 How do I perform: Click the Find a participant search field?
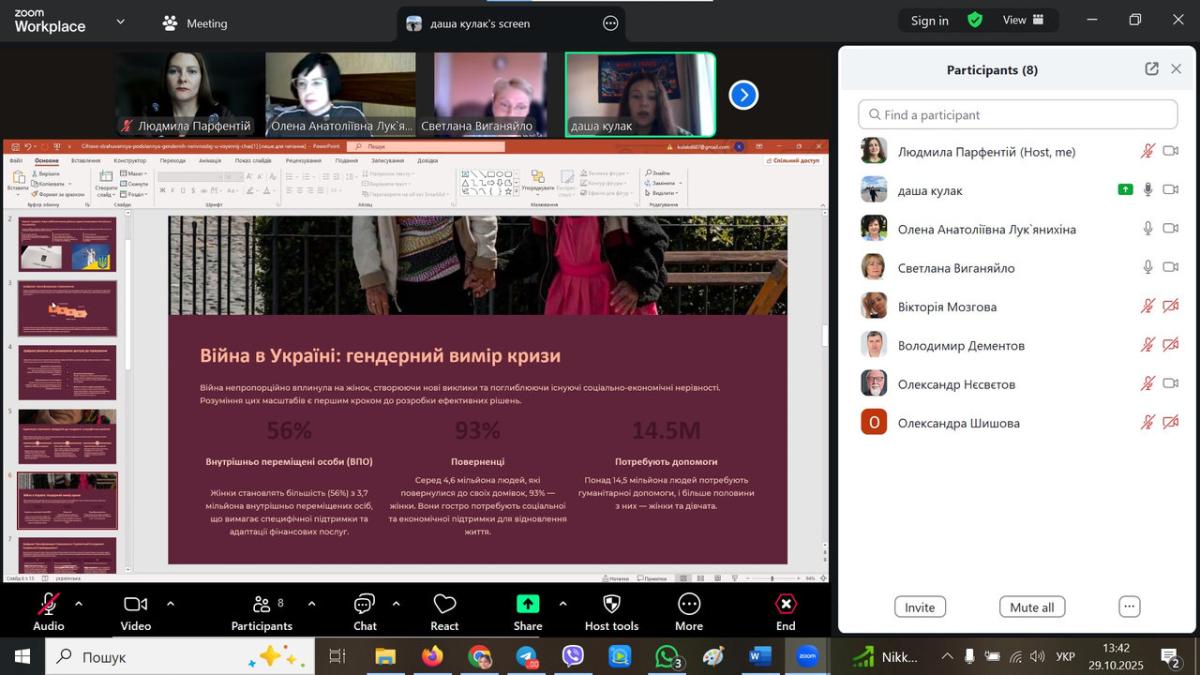[x=1018, y=114]
